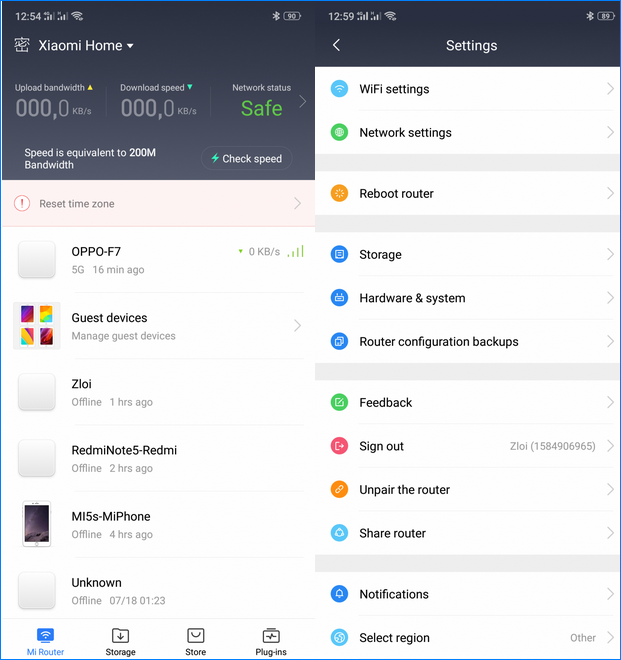Tap the WiFi icon in left status bar
The height and width of the screenshot is (660, 621).
click(x=77, y=16)
